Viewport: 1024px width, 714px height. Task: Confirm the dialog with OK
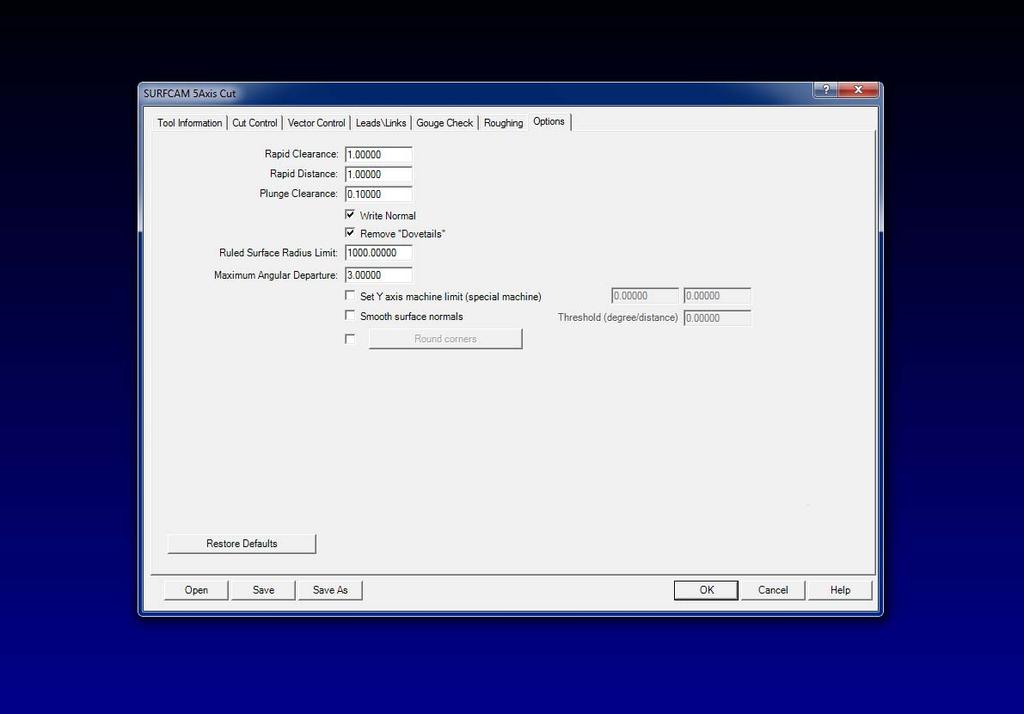tap(707, 590)
